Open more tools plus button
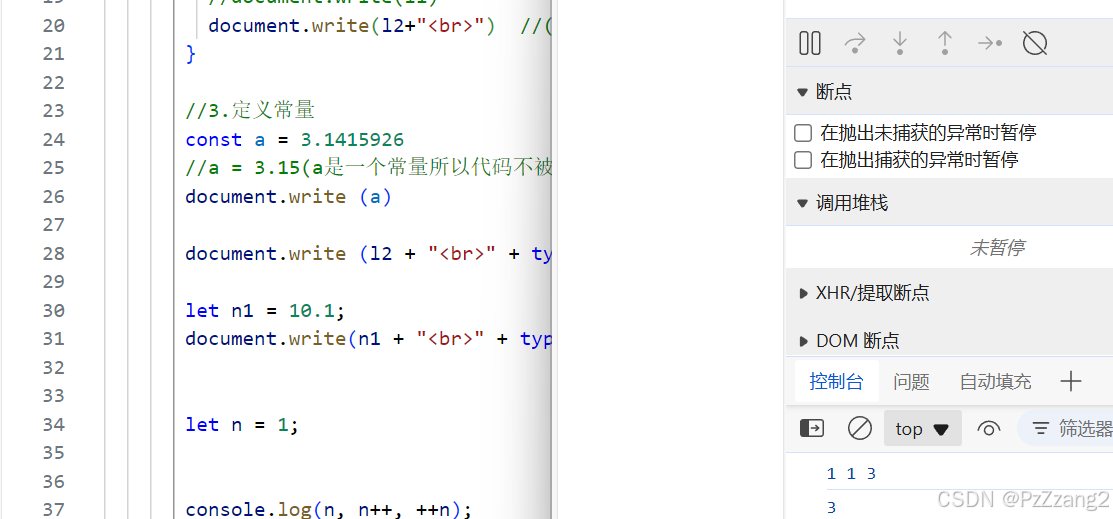This screenshot has height=519, width=1113. 1070,382
